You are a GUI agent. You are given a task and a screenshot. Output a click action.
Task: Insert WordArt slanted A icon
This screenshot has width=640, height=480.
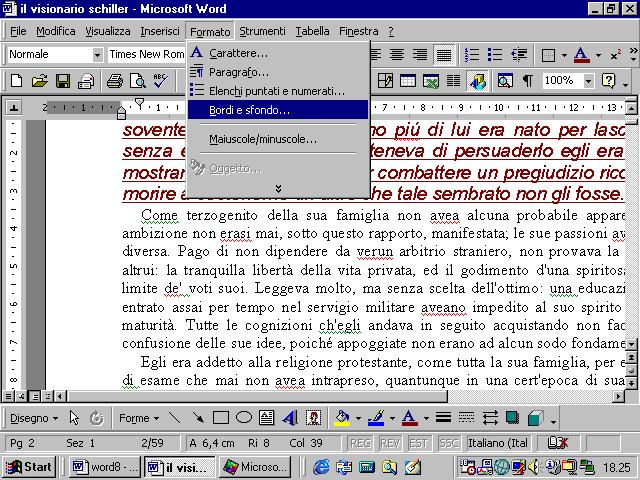[290, 418]
